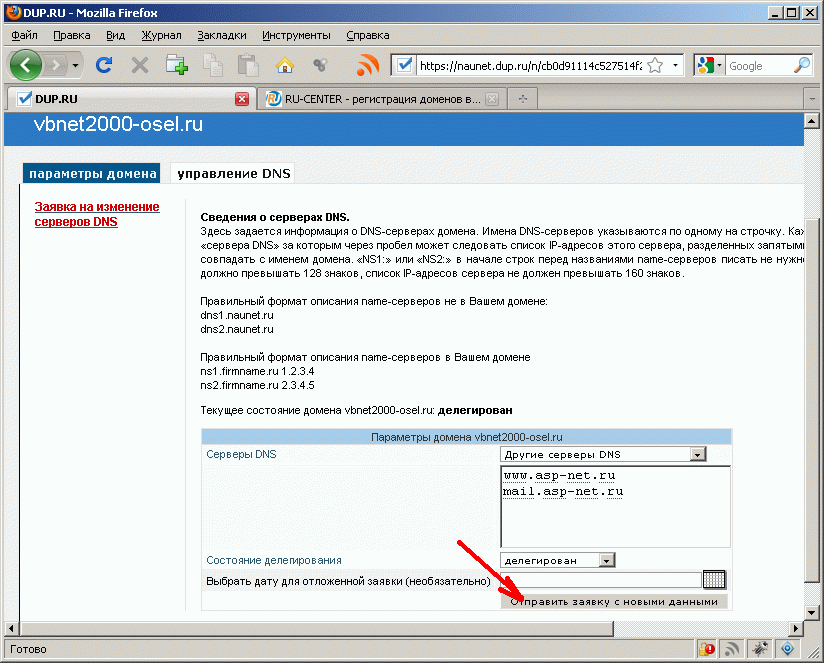
Task: Open the calendar date picker icon
Action: (714, 579)
